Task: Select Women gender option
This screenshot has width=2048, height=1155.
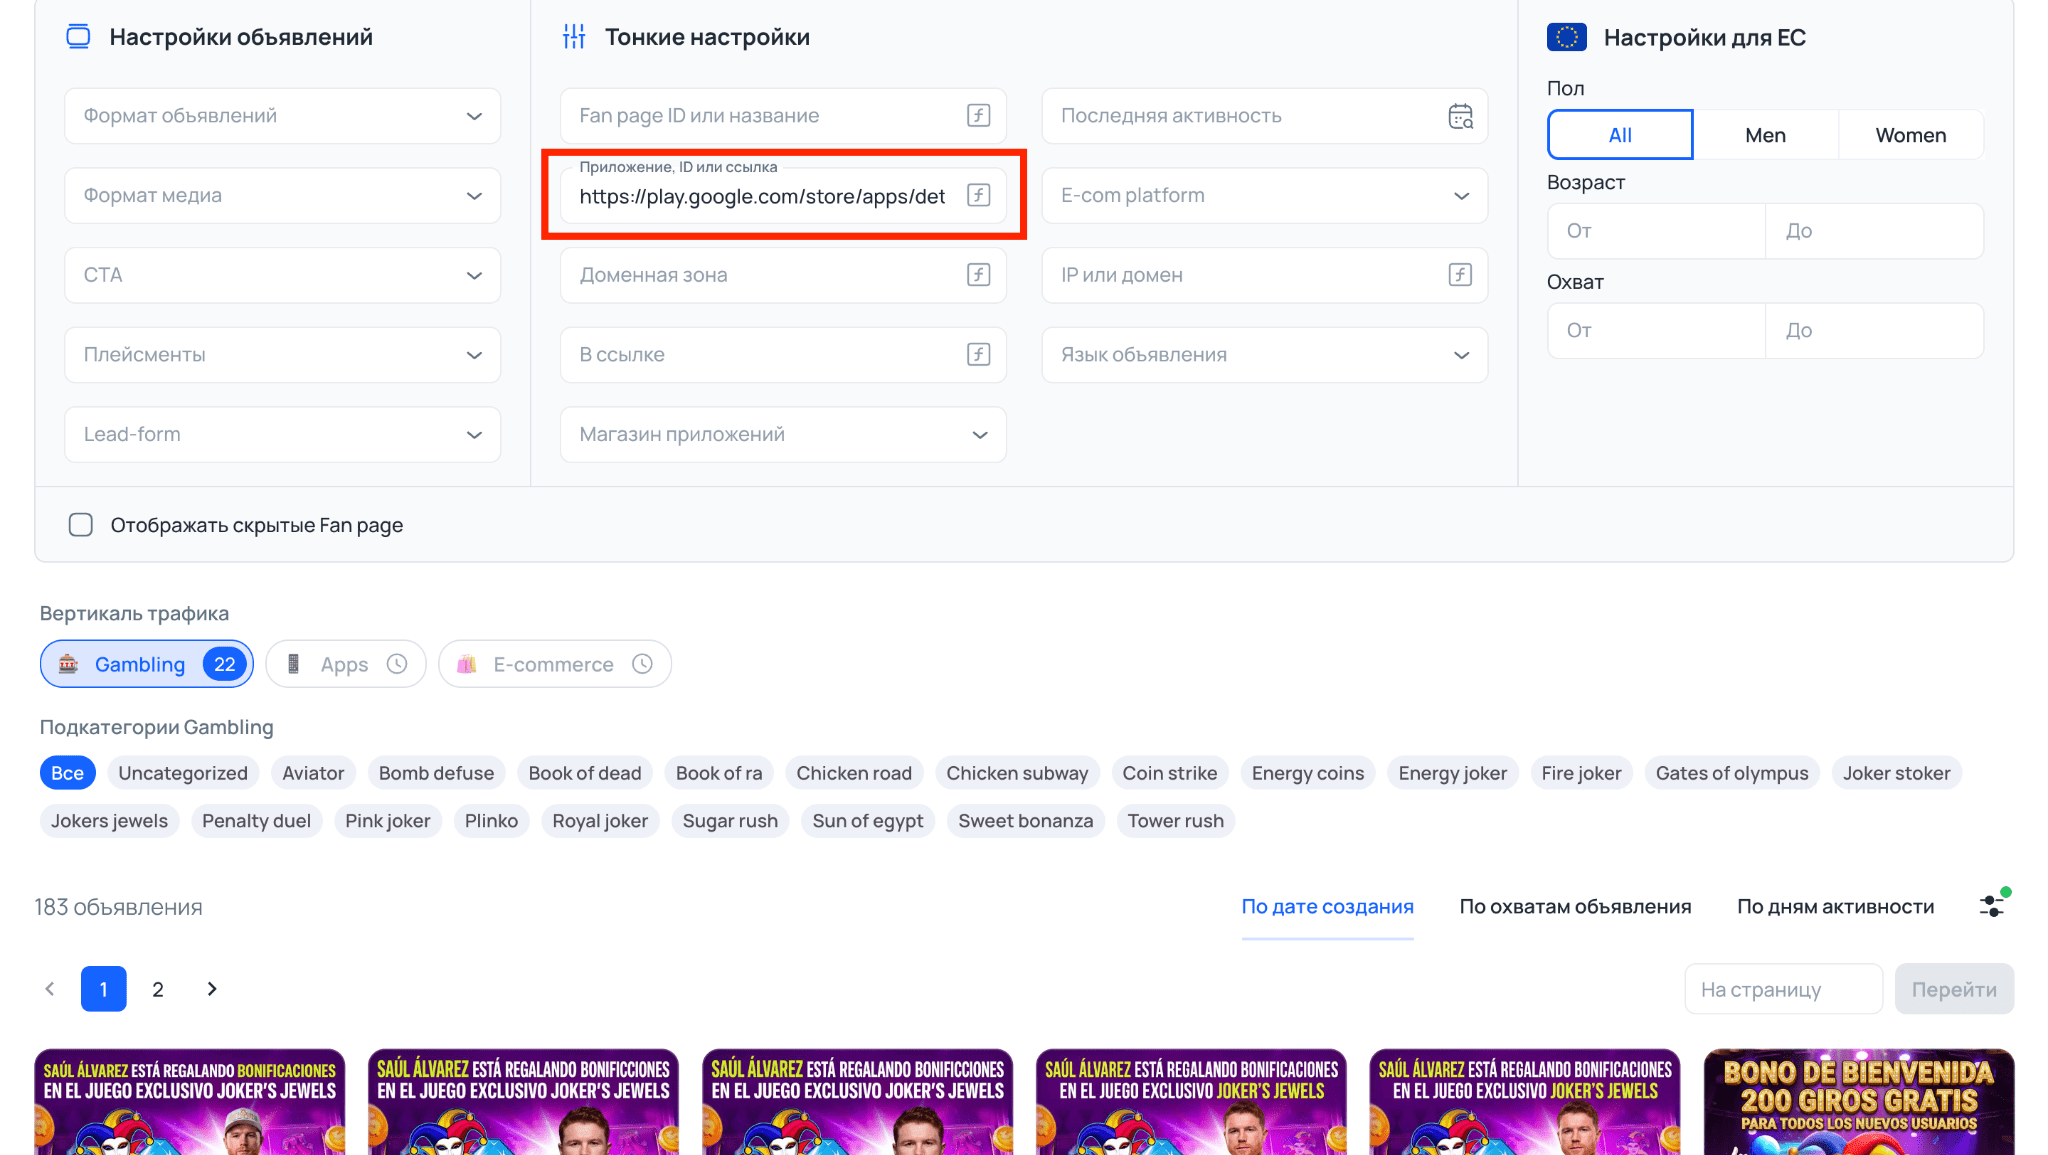Action: 1911,135
